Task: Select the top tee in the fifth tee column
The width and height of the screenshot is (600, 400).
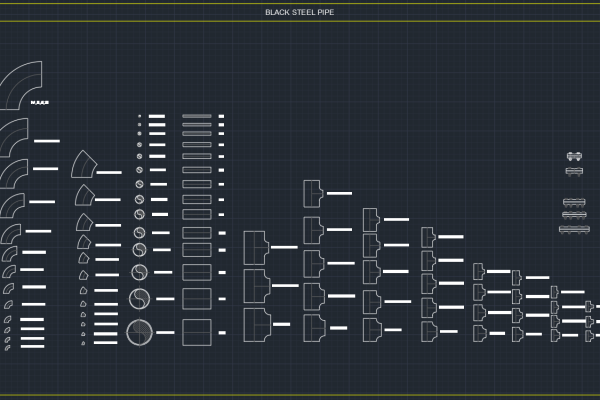Action: point(479,271)
